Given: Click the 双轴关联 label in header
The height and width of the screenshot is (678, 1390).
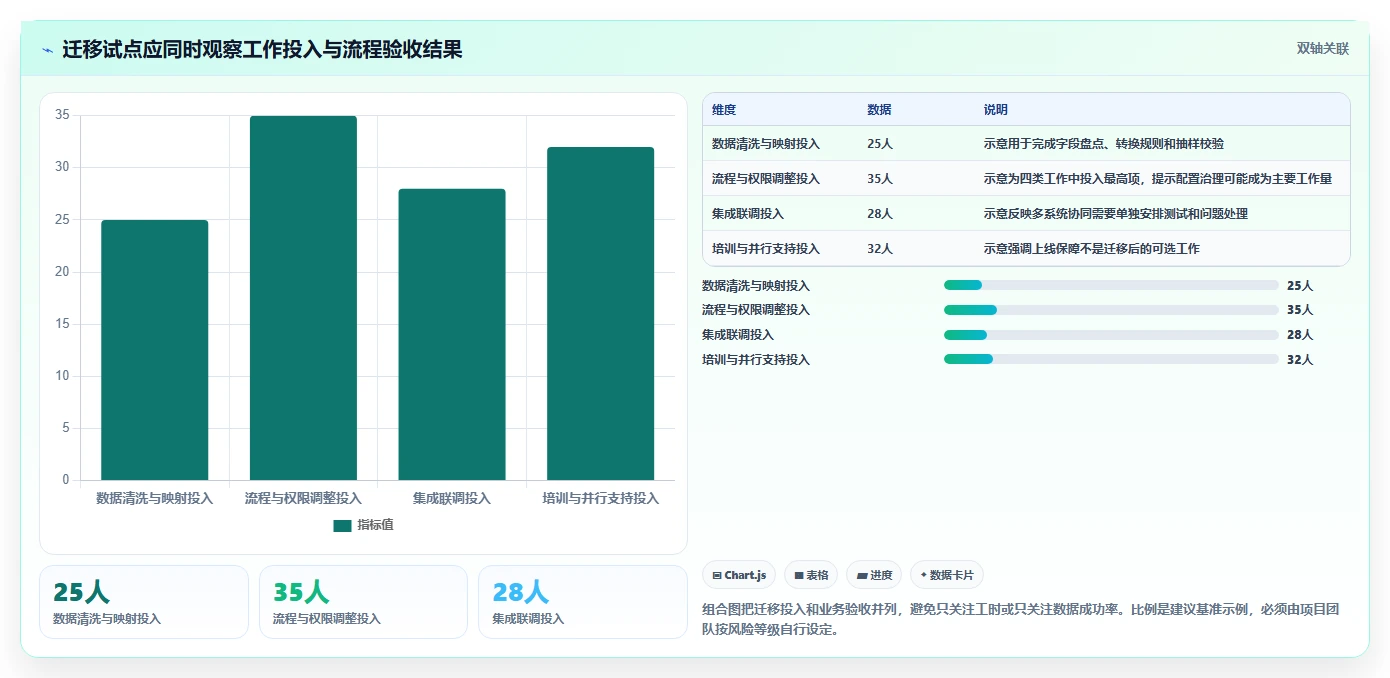Looking at the screenshot, I should pos(1323,49).
